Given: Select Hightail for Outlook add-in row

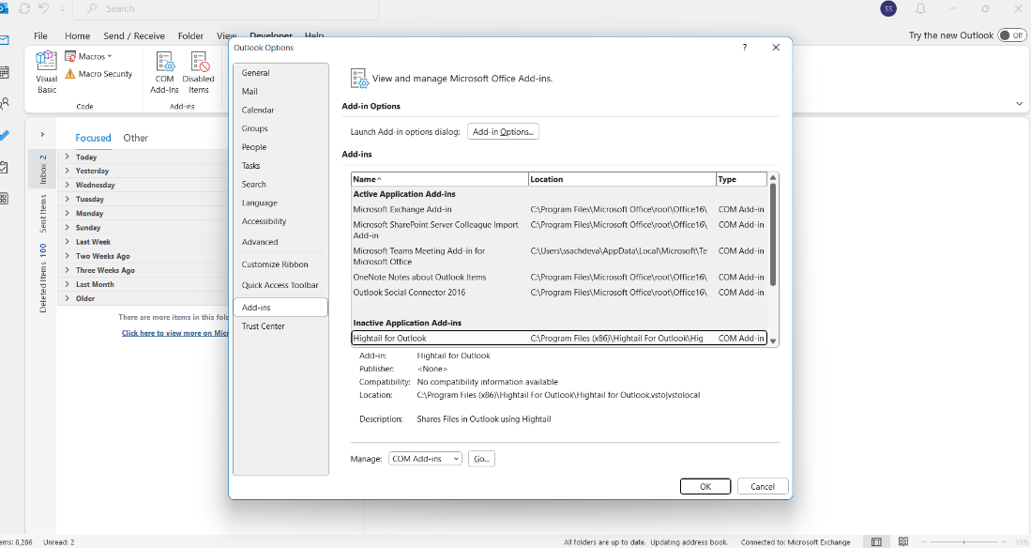Looking at the screenshot, I should pos(559,338).
